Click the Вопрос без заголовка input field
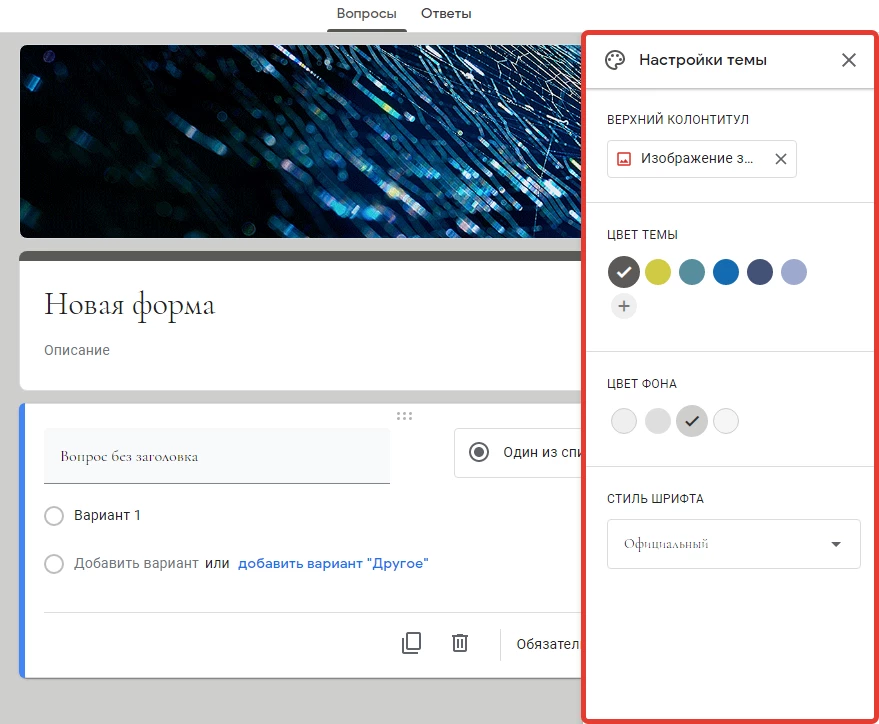The image size is (879, 724). [217, 456]
